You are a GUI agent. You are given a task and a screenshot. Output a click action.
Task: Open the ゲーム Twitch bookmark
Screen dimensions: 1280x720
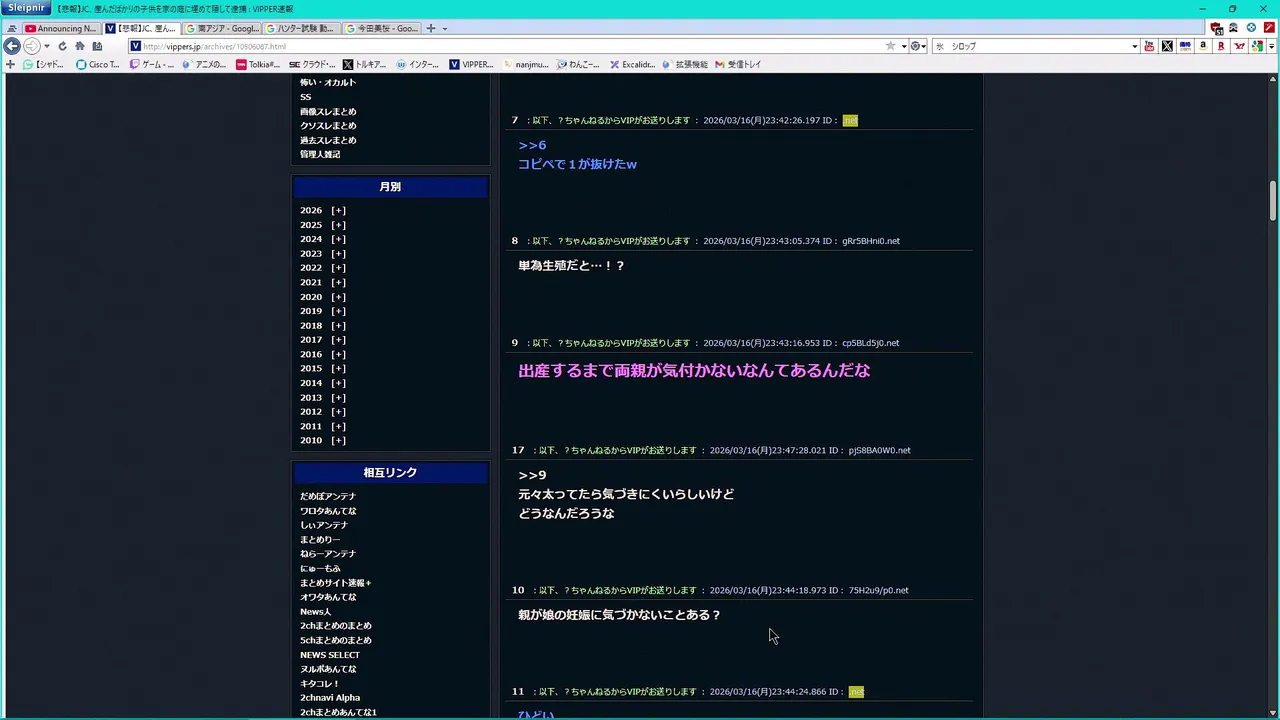[152, 64]
